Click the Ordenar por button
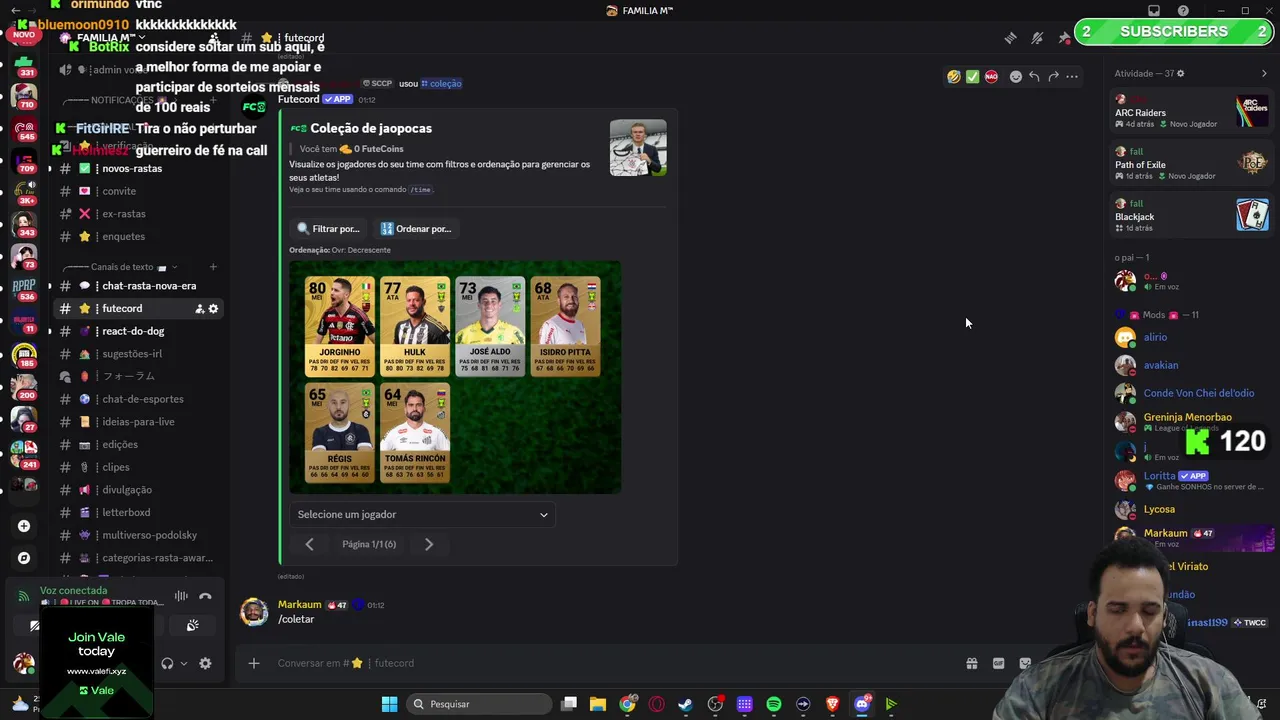This screenshot has width=1280, height=720. click(416, 229)
